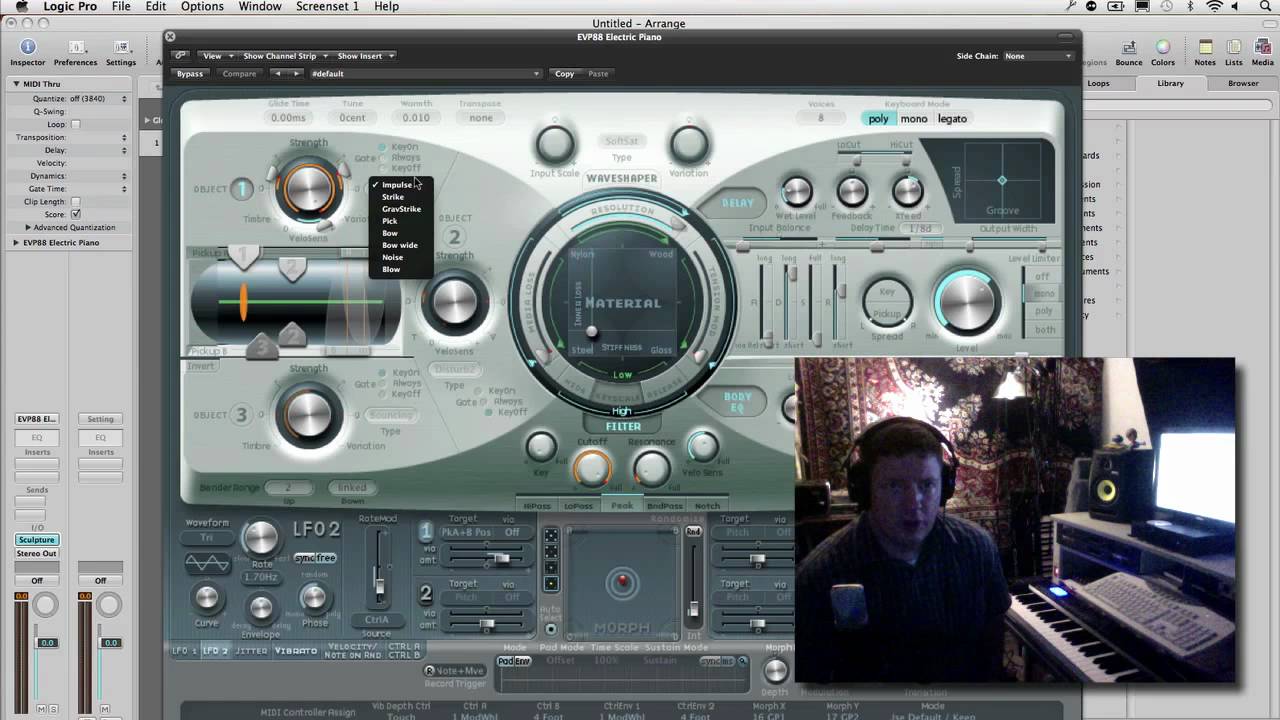
Task: Click the Stereo Out output slot
Action: tap(37, 553)
